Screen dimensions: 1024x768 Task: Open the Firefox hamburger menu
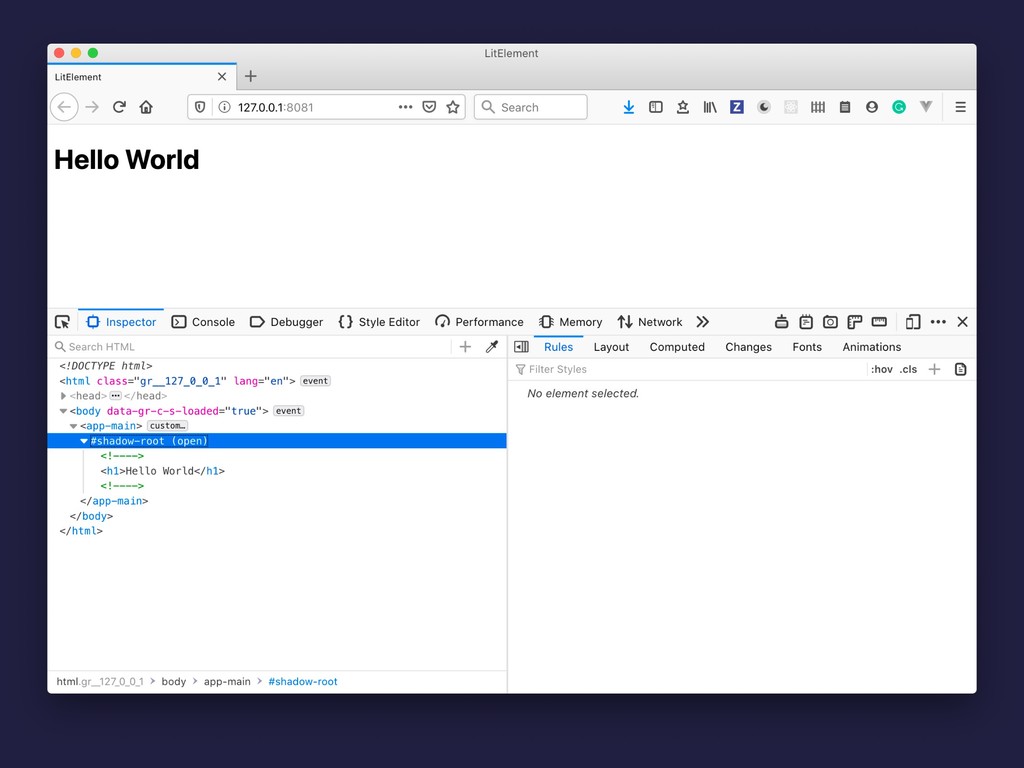[960, 107]
